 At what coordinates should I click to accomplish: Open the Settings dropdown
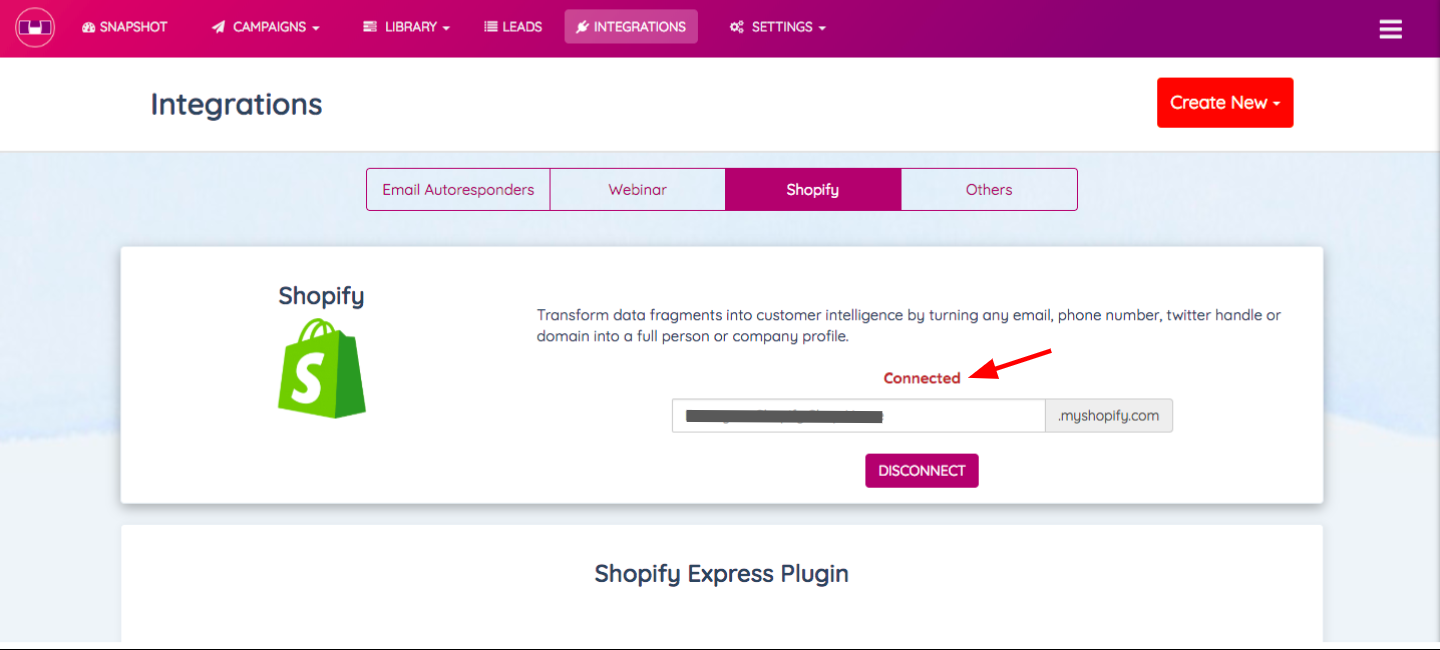(778, 27)
